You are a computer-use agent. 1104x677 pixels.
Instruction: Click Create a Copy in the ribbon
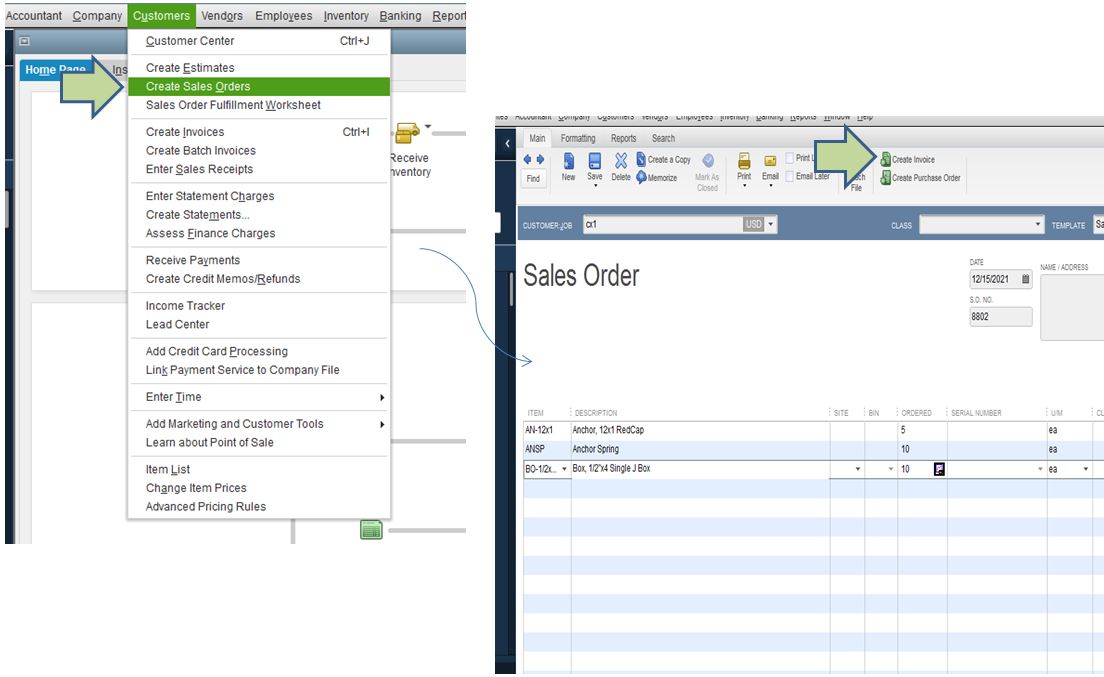pyautogui.click(x=664, y=160)
